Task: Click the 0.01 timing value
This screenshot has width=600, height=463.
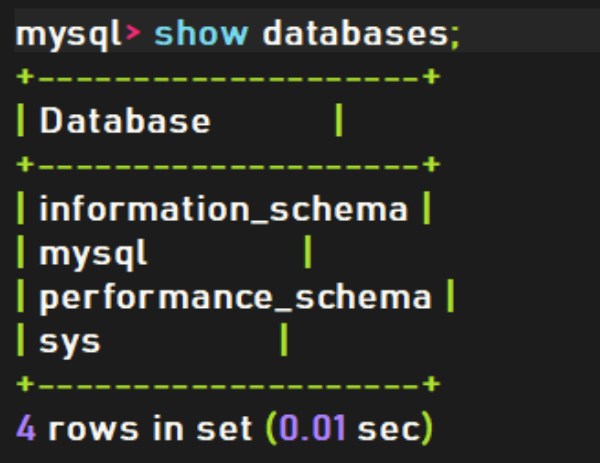Action: pos(312,428)
